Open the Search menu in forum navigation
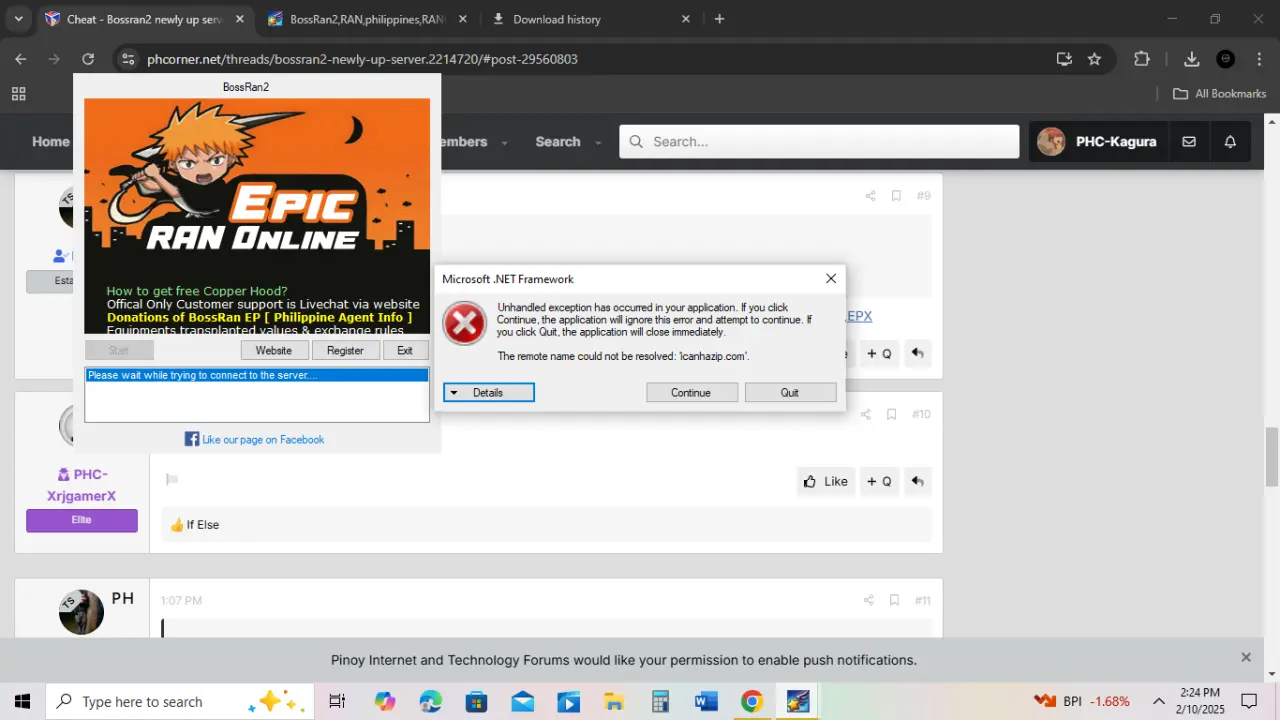Viewport: 1280px width, 720px height. (x=557, y=142)
